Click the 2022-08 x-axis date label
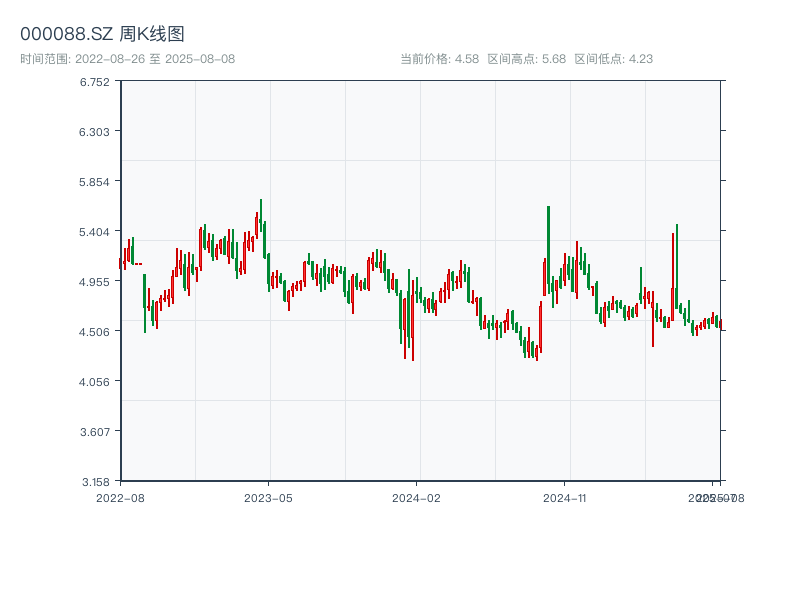Image resolution: width=800 pixels, height=600 pixels. 120,497
